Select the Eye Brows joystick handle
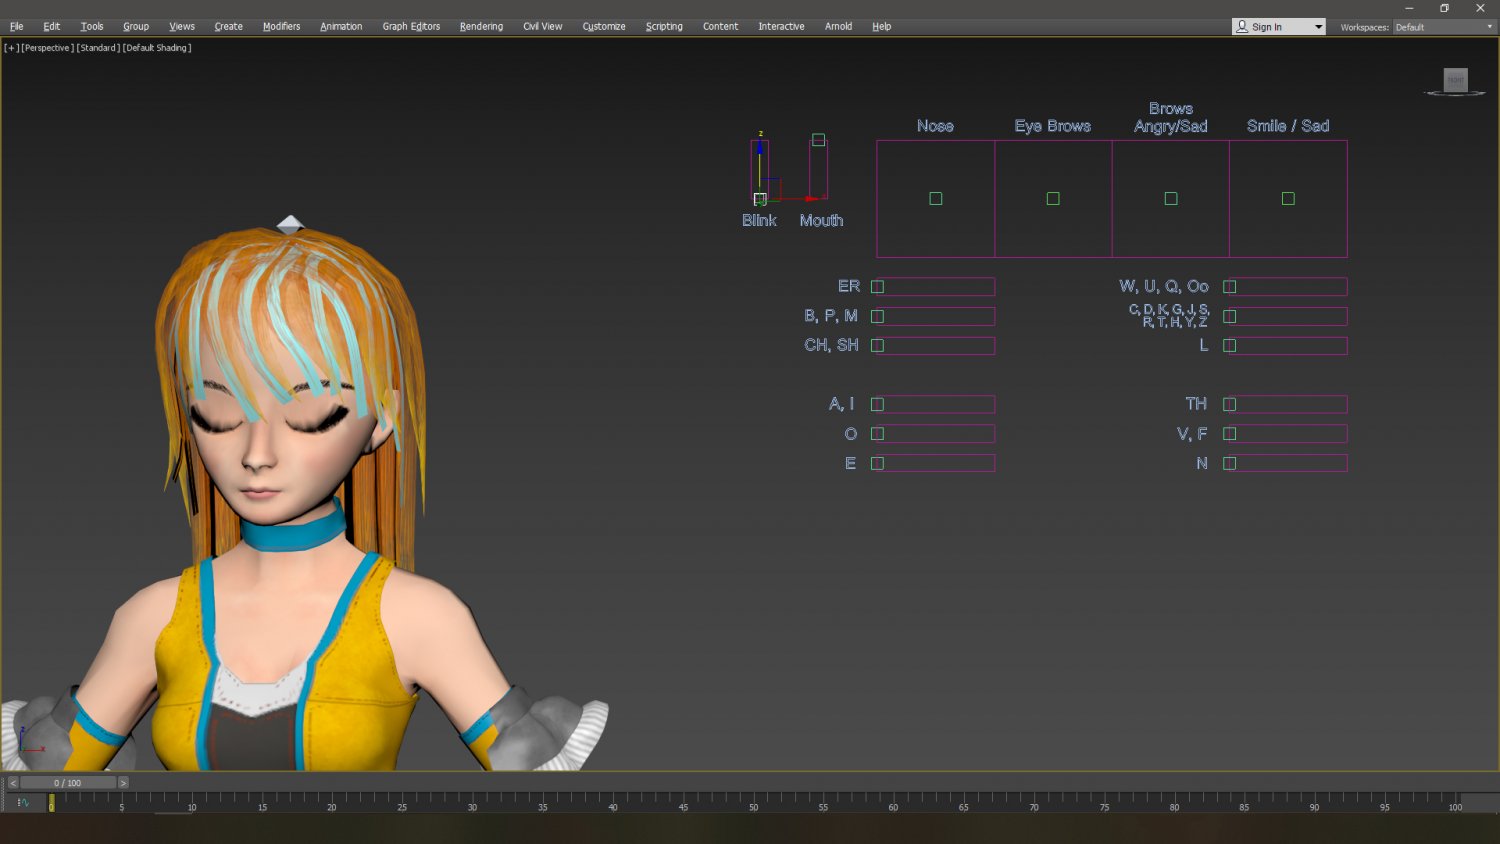 point(1053,199)
